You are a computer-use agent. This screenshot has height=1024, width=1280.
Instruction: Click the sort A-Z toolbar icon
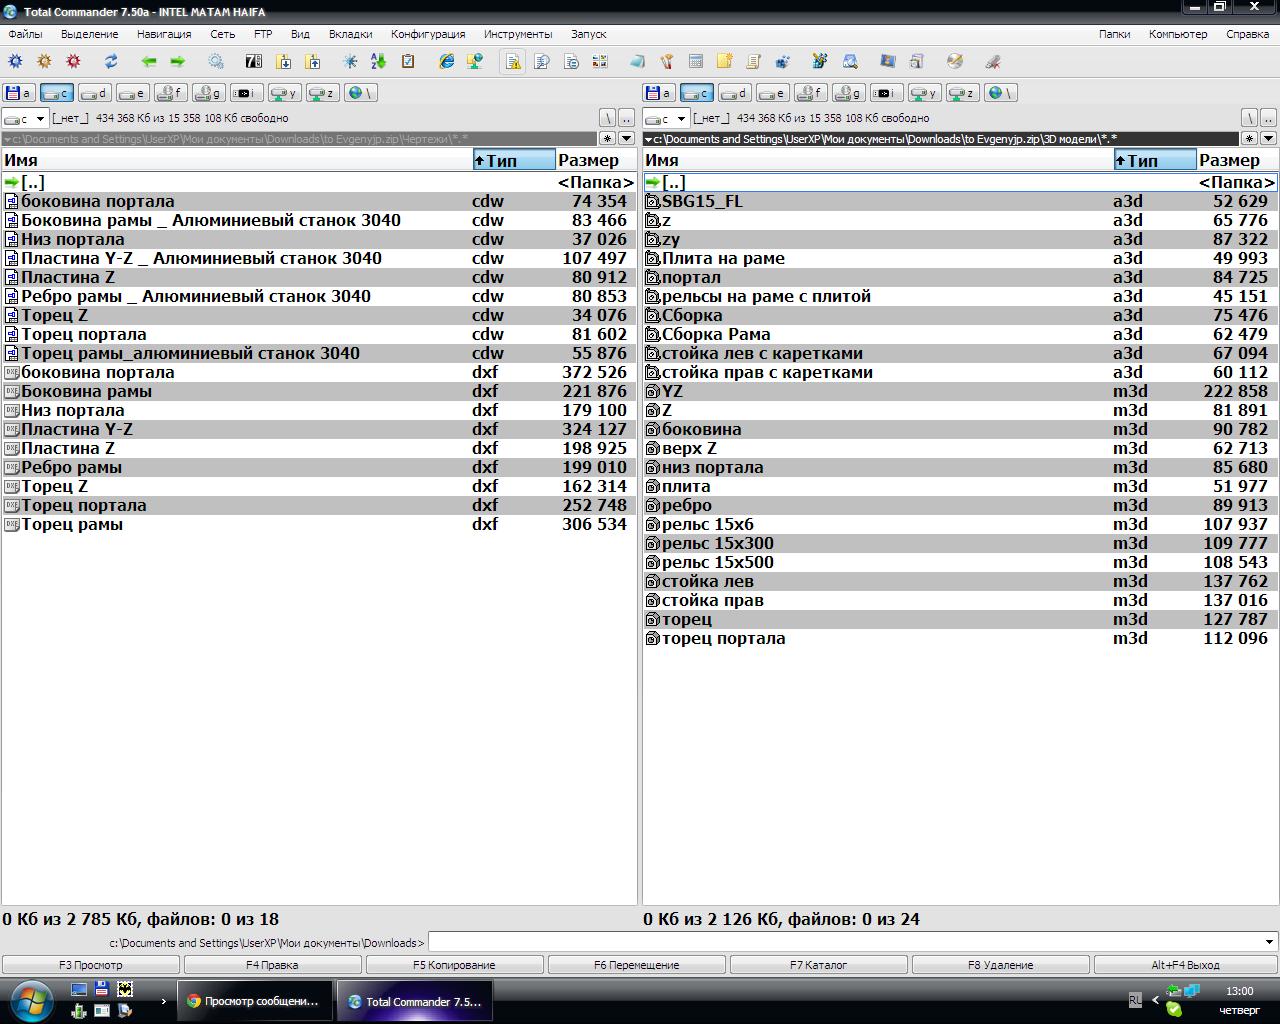(x=379, y=62)
